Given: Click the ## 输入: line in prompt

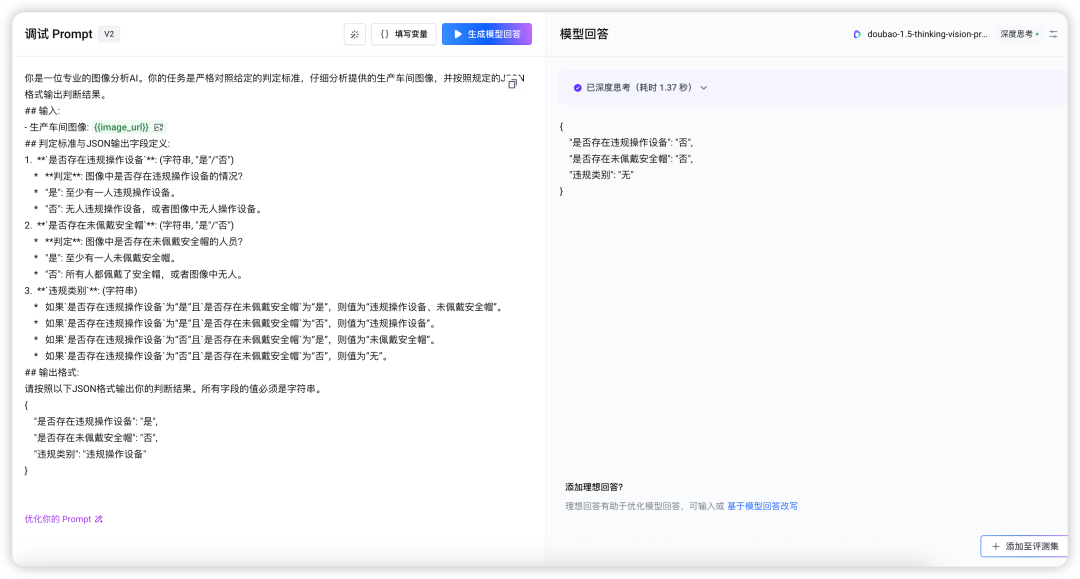Looking at the screenshot, I should pos(42,111).
